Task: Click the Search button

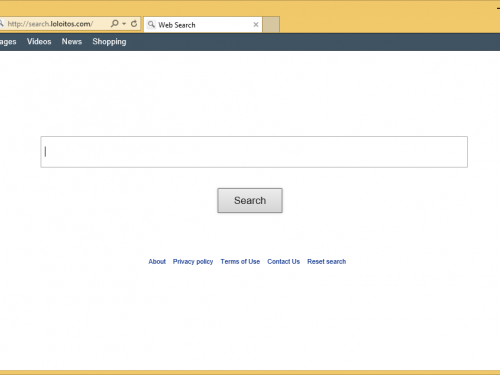Action: coord(250,200)
